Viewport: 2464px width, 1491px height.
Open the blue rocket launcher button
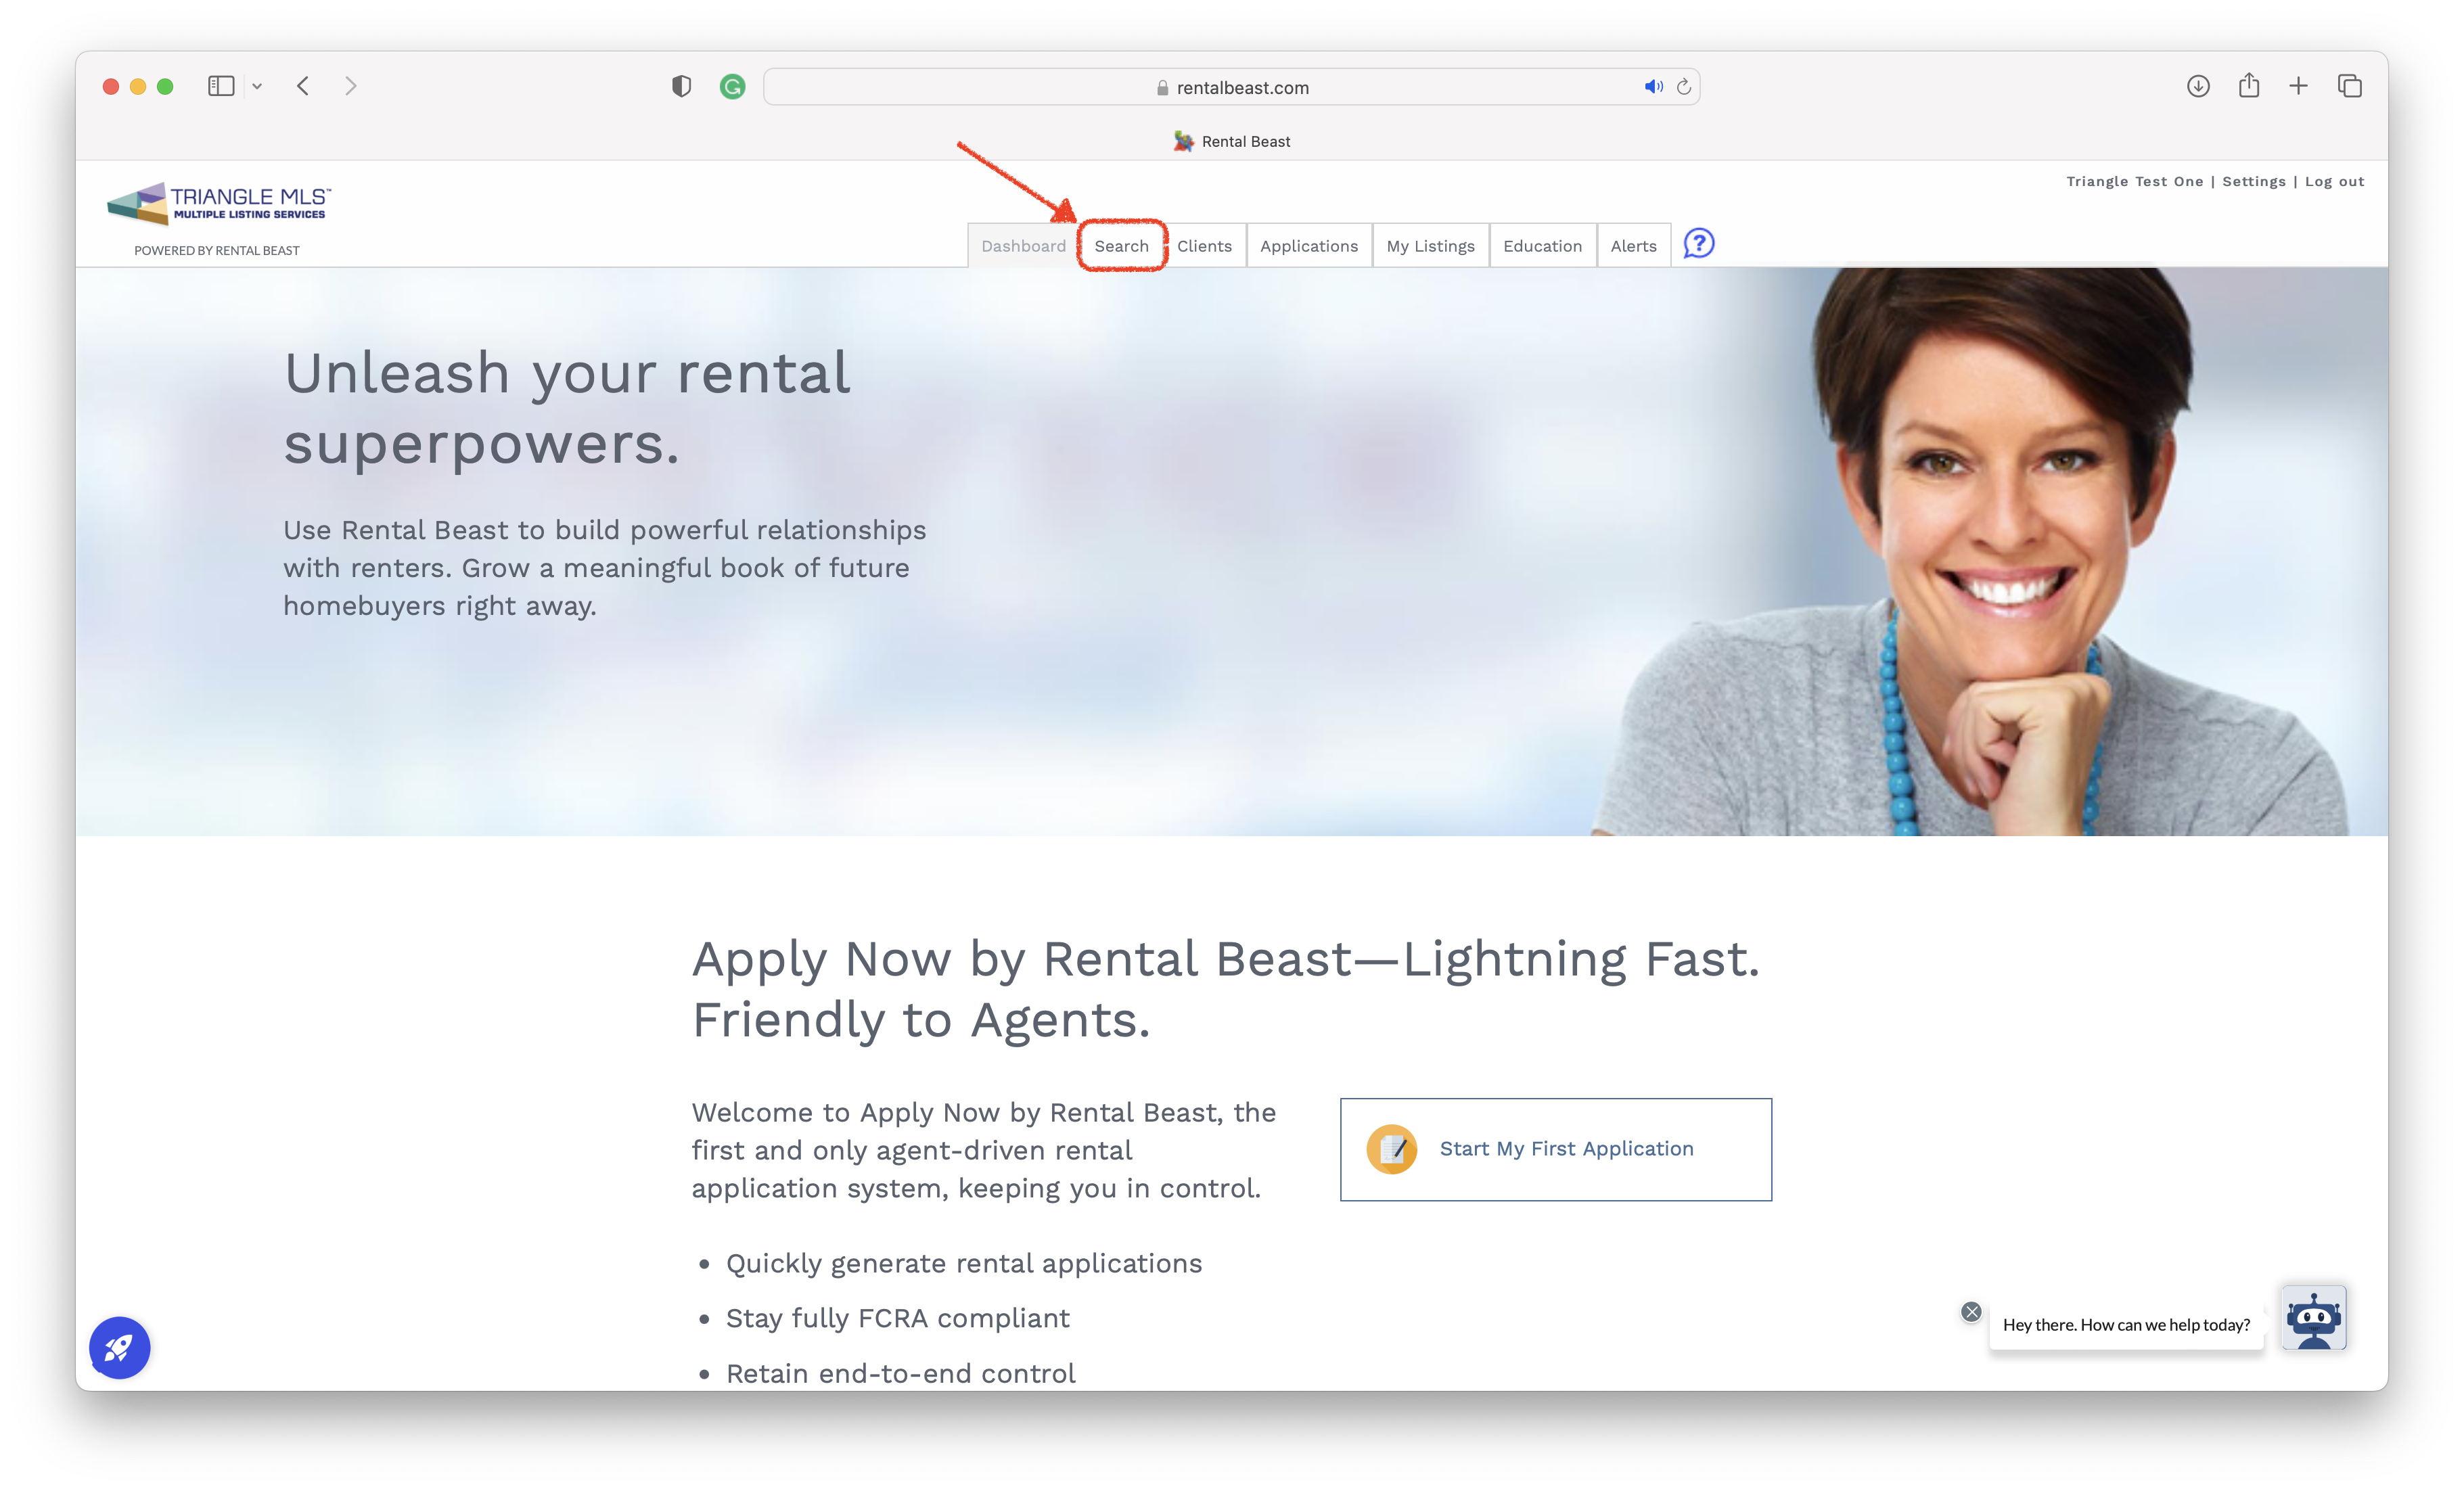(x=119, y=1347)
